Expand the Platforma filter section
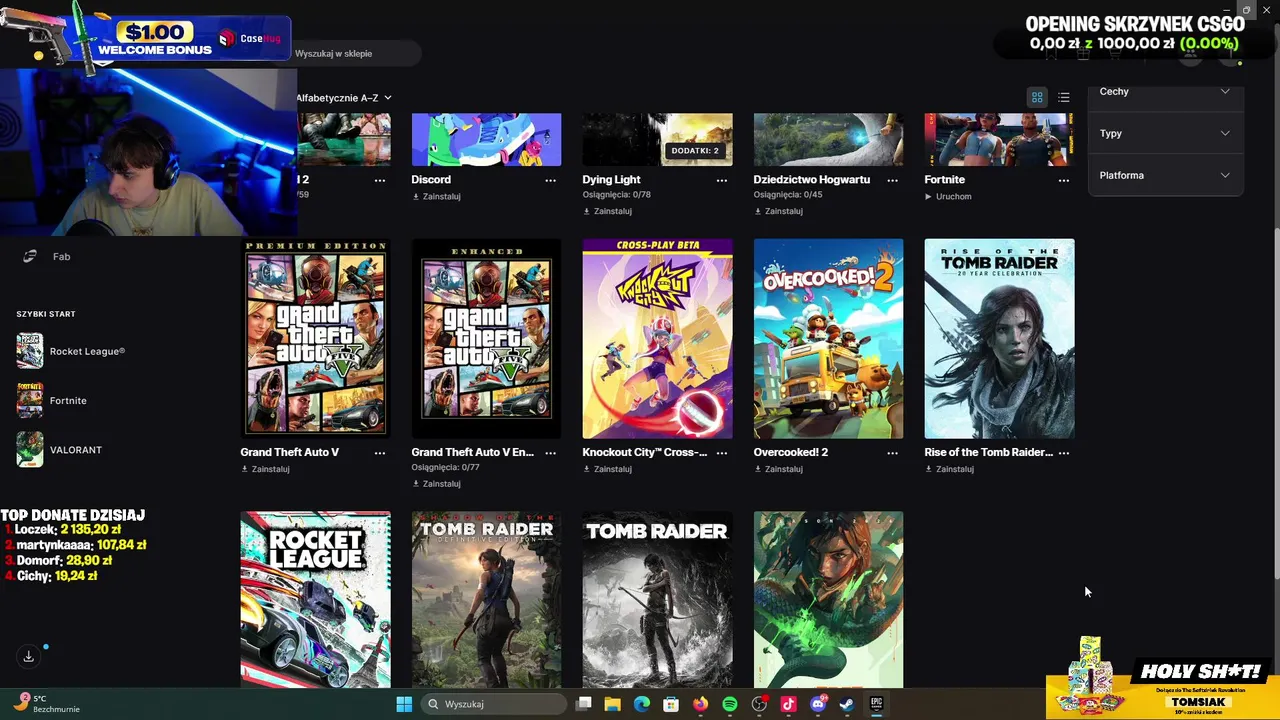1280x720 pixels. point(1165,175)
